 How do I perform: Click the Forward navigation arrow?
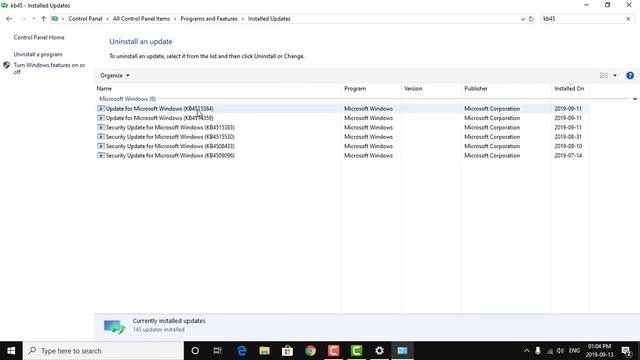coord(23,19)
